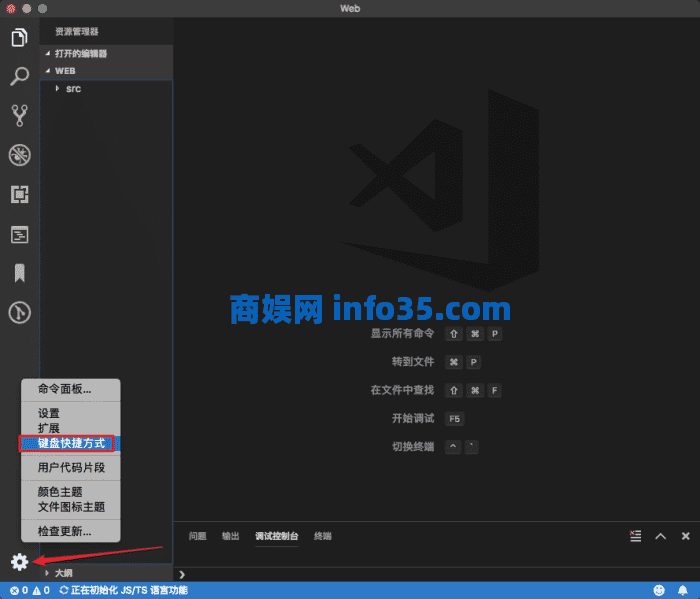Click the 在文件中查找 shortcut hint
Screen dimensions: 700x599
402,390
